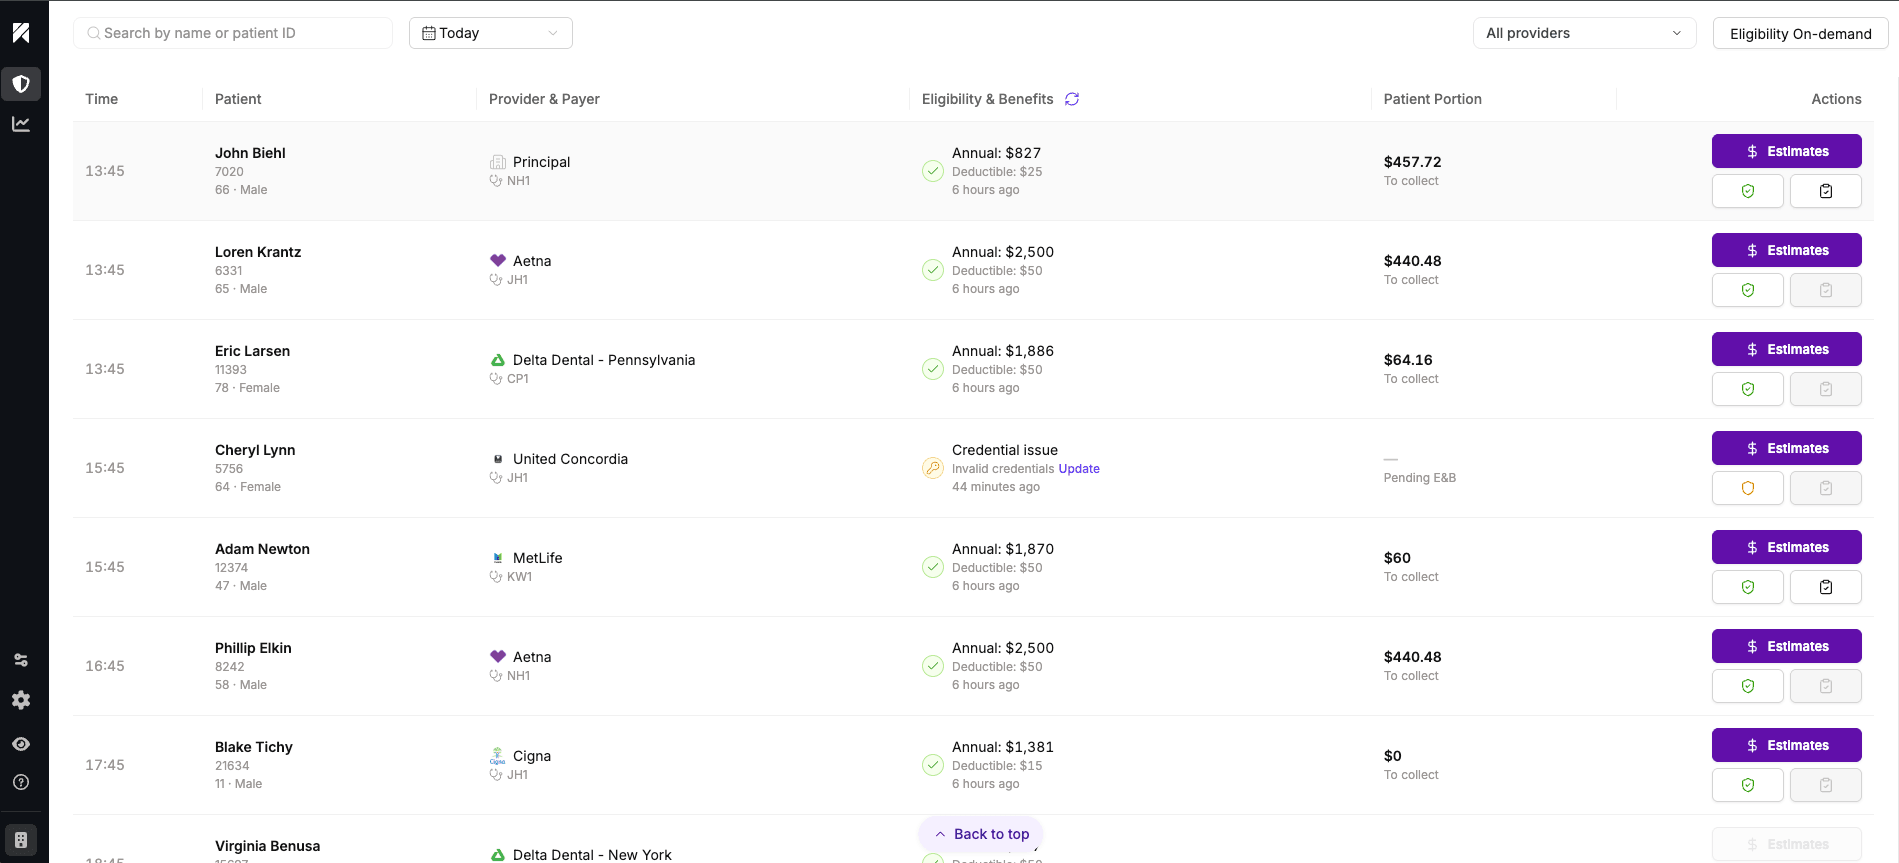Open the All providers dropdown

coord(1585,33)
